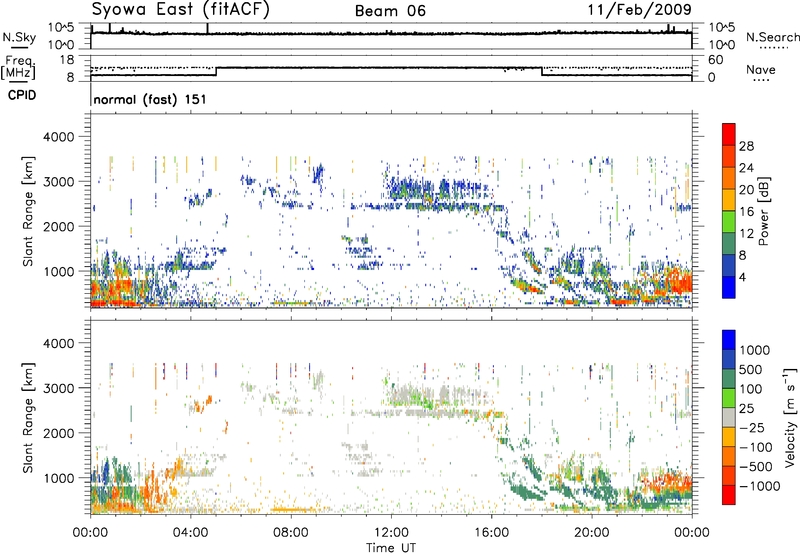Click the "Nave" legend label
The image size is (800, 554).
point(761,70)
